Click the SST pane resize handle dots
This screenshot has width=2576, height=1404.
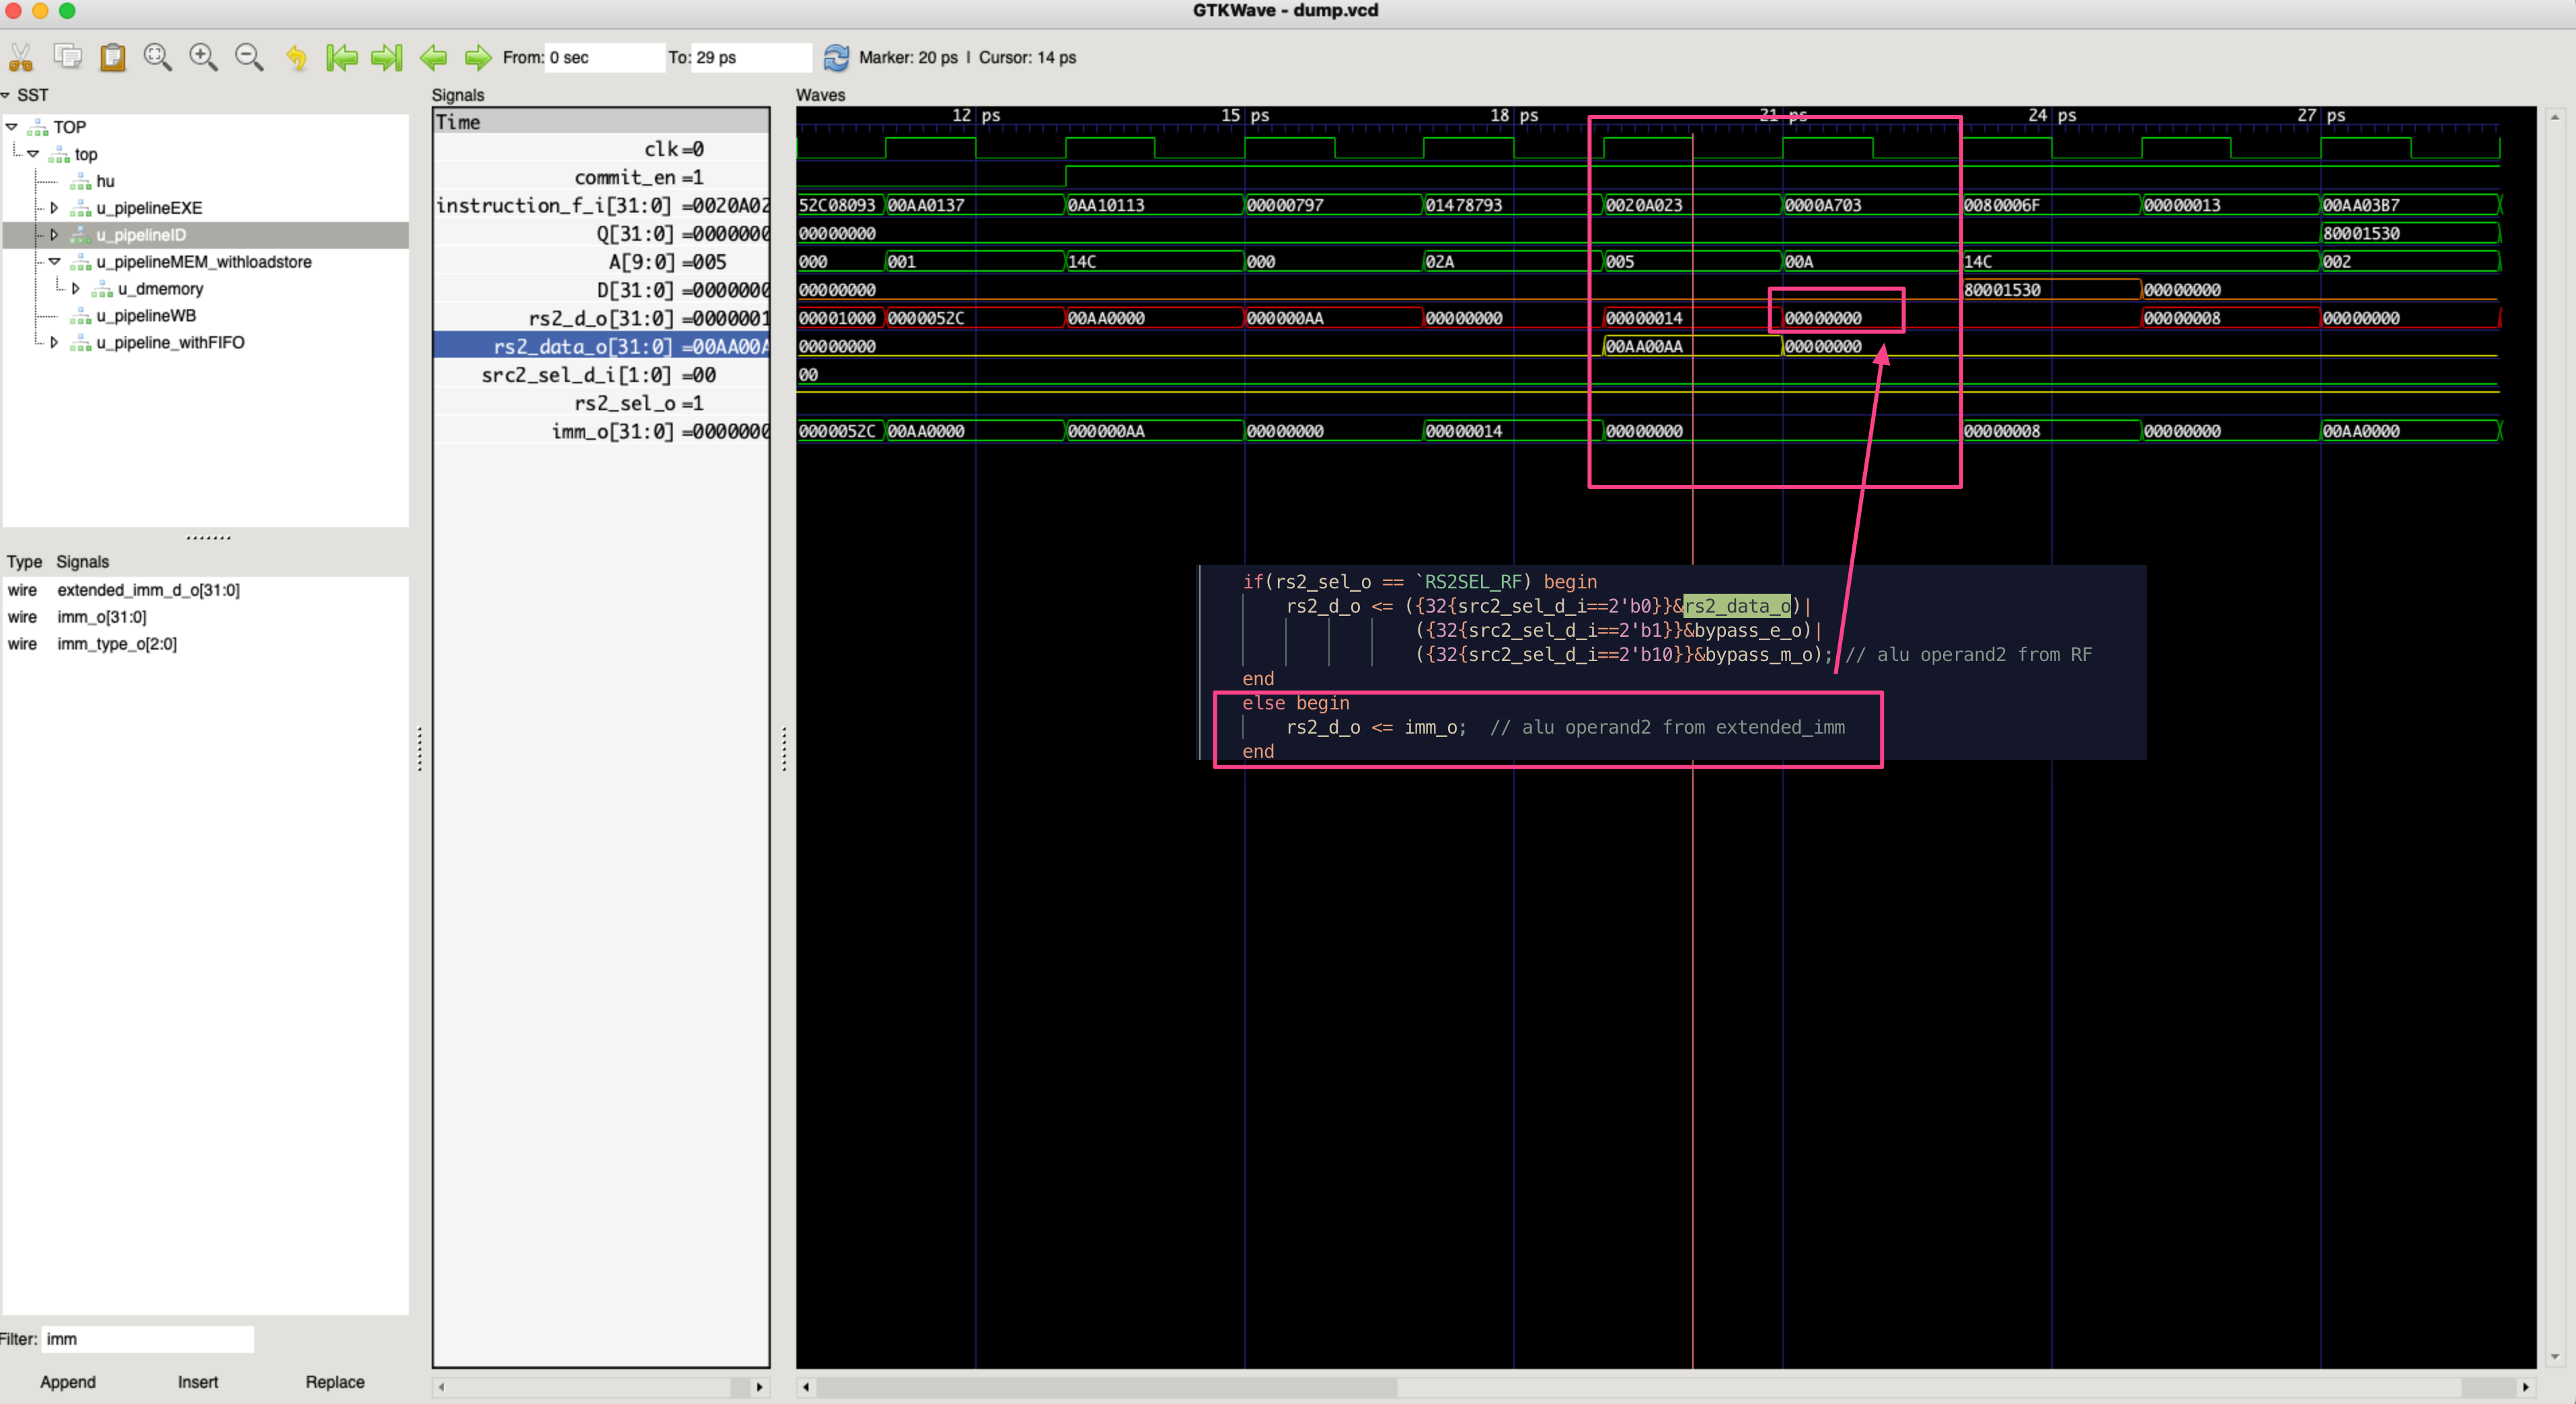tap(208, 538)
